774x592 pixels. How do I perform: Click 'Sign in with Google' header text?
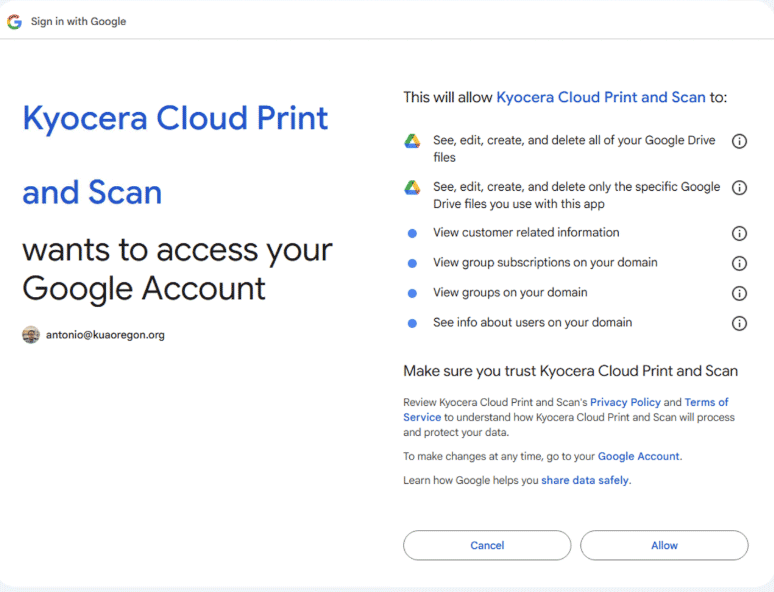[x=78, y=21]
